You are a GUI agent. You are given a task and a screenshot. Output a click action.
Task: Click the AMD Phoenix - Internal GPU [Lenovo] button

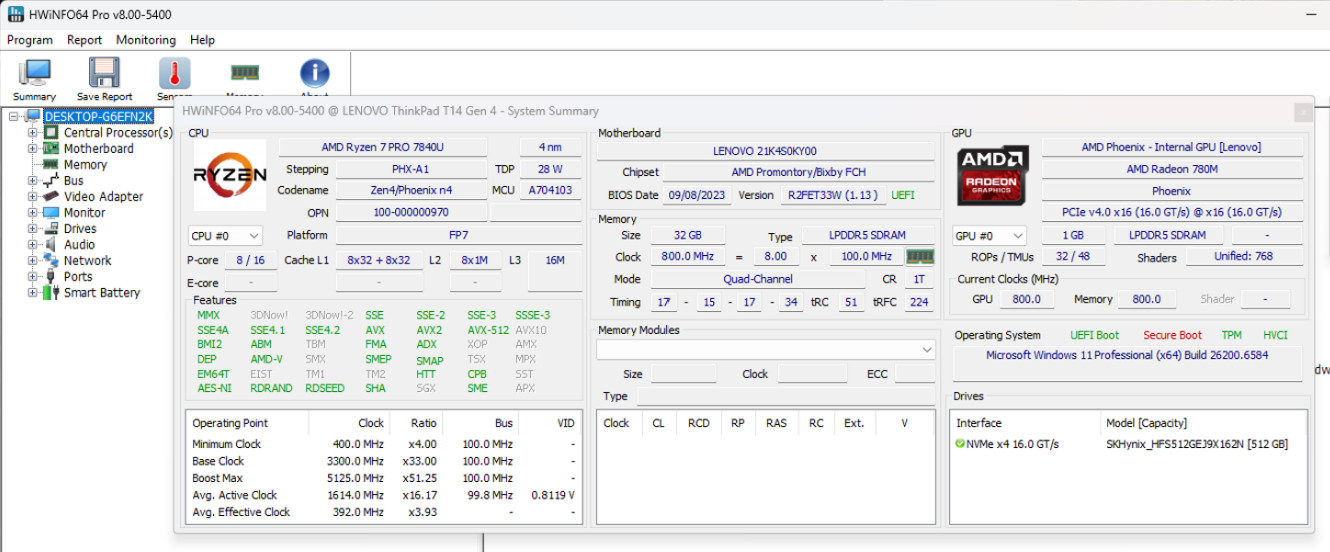(x=1172, y=147)
